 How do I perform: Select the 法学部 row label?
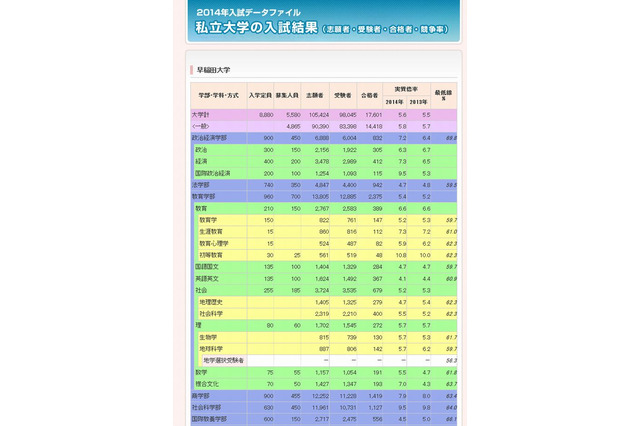pos(200,185)
